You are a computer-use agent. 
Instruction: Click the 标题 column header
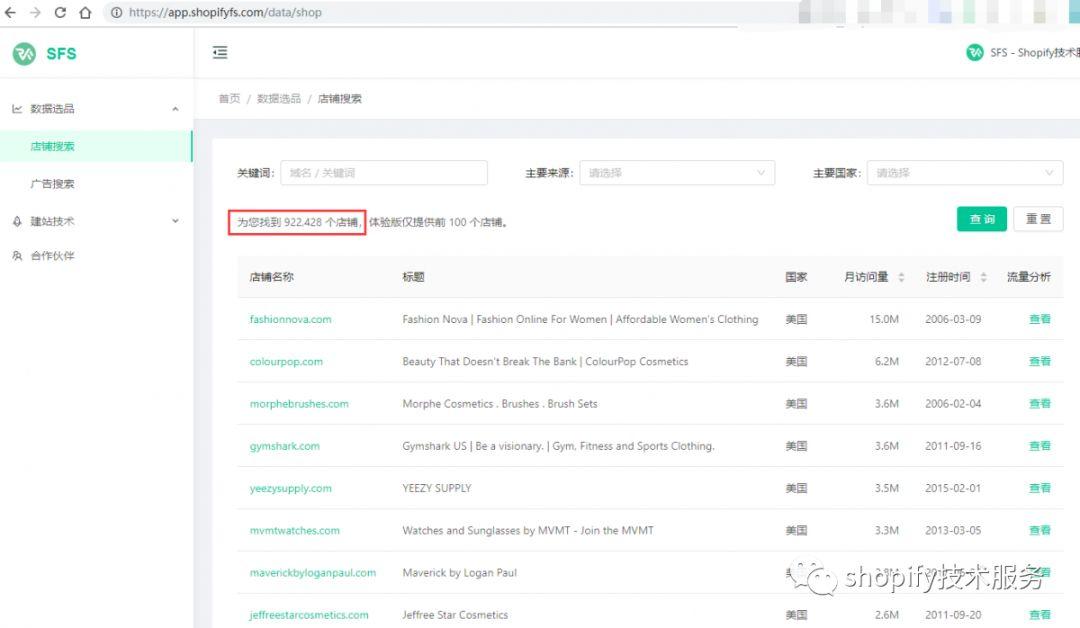[x=413, y=277]
